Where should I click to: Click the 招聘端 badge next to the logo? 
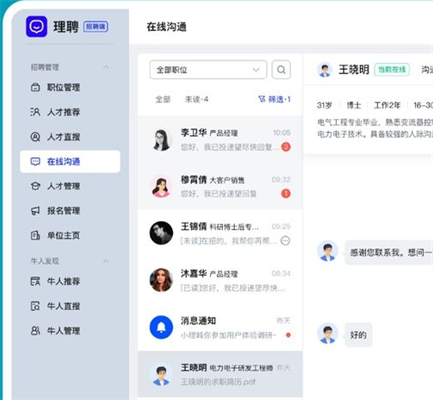point(96,27)
